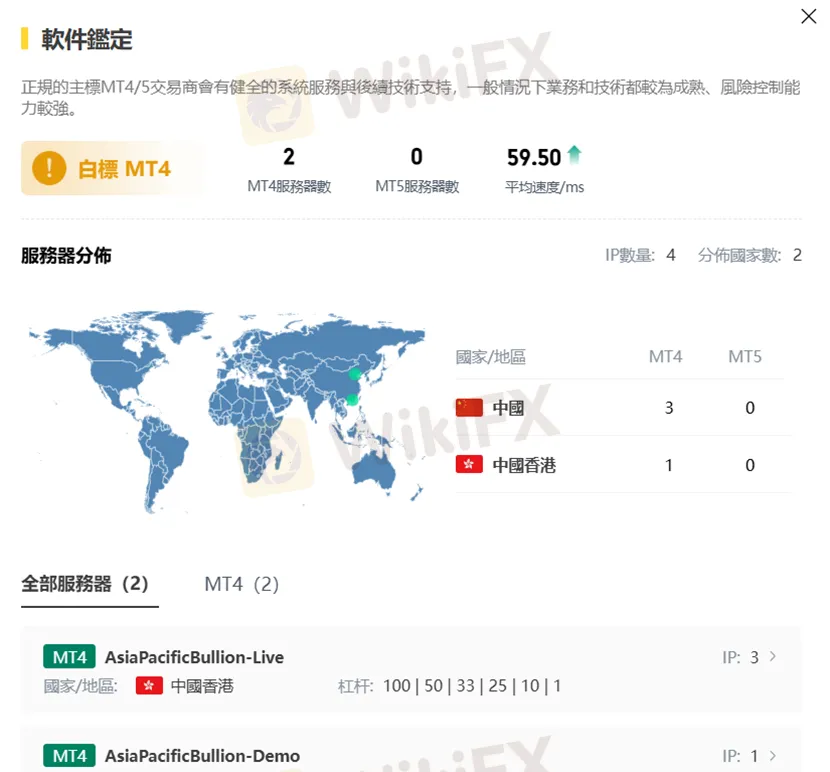Switch to the MT4 (2) tab
The height and width of the screenshot is (772, 830).
tap(241, 585)
